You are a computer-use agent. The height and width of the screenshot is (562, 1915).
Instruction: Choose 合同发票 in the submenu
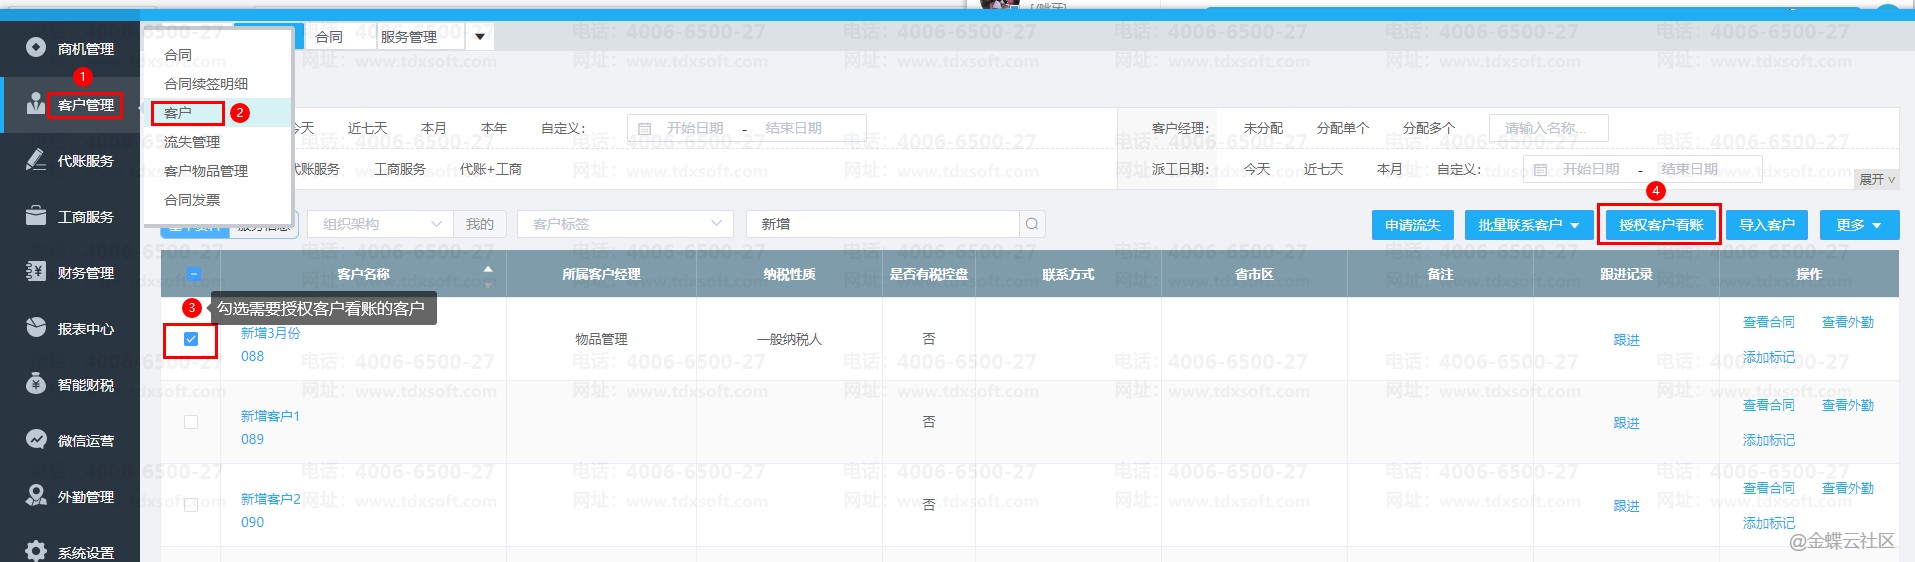[x=192, y=200]
